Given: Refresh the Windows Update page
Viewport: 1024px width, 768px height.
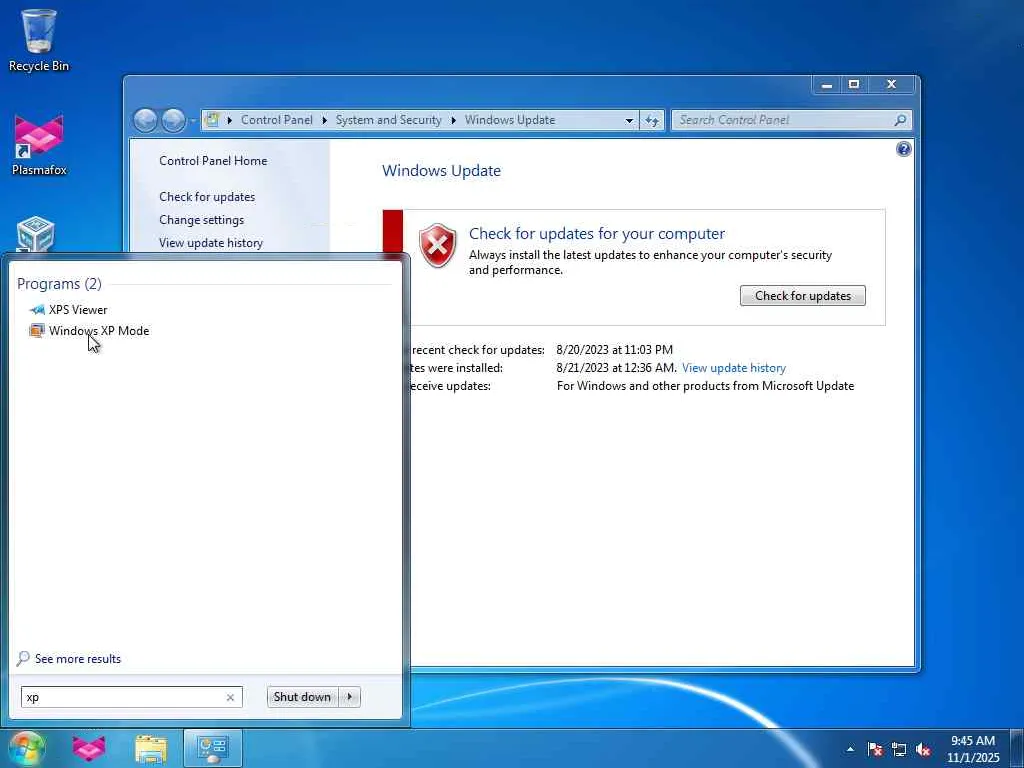Looking at the screenshot, I should [652, 120].
